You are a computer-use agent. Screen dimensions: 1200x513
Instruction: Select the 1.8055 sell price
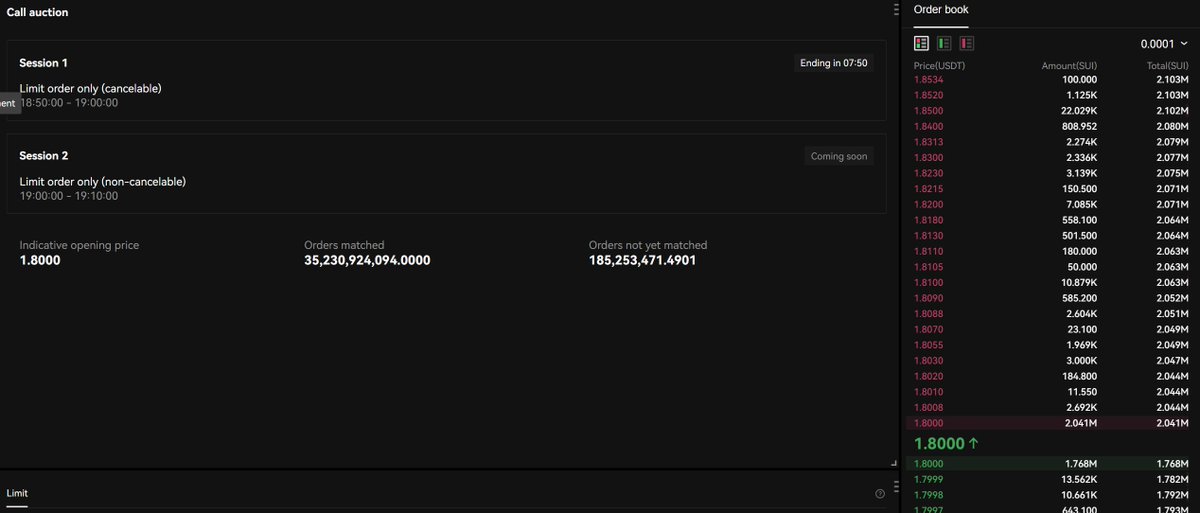[x=928, y=345]
